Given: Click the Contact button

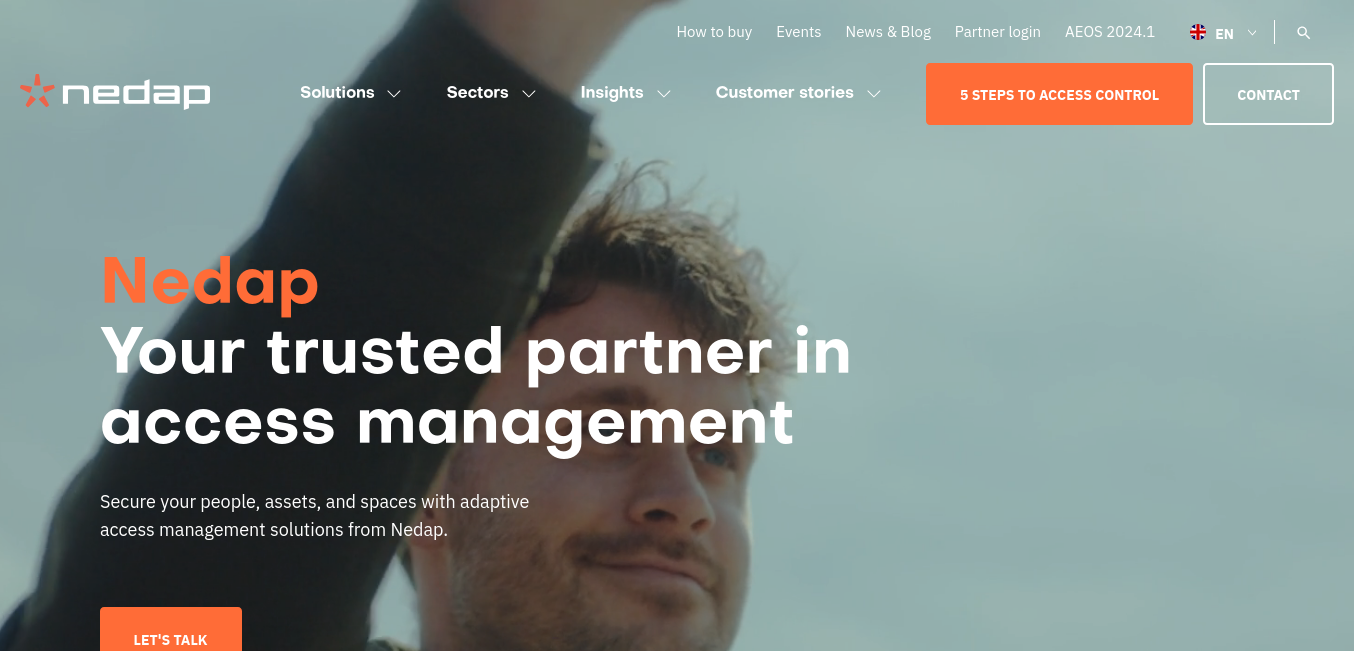Looking at the screenshot, I should coord(1268,94).
